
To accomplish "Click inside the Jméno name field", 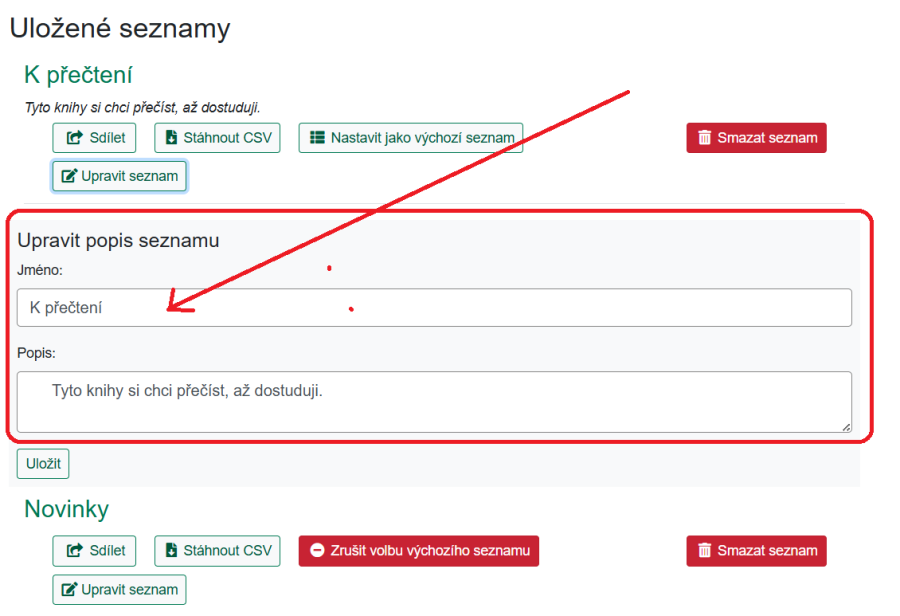I will 435,307.
